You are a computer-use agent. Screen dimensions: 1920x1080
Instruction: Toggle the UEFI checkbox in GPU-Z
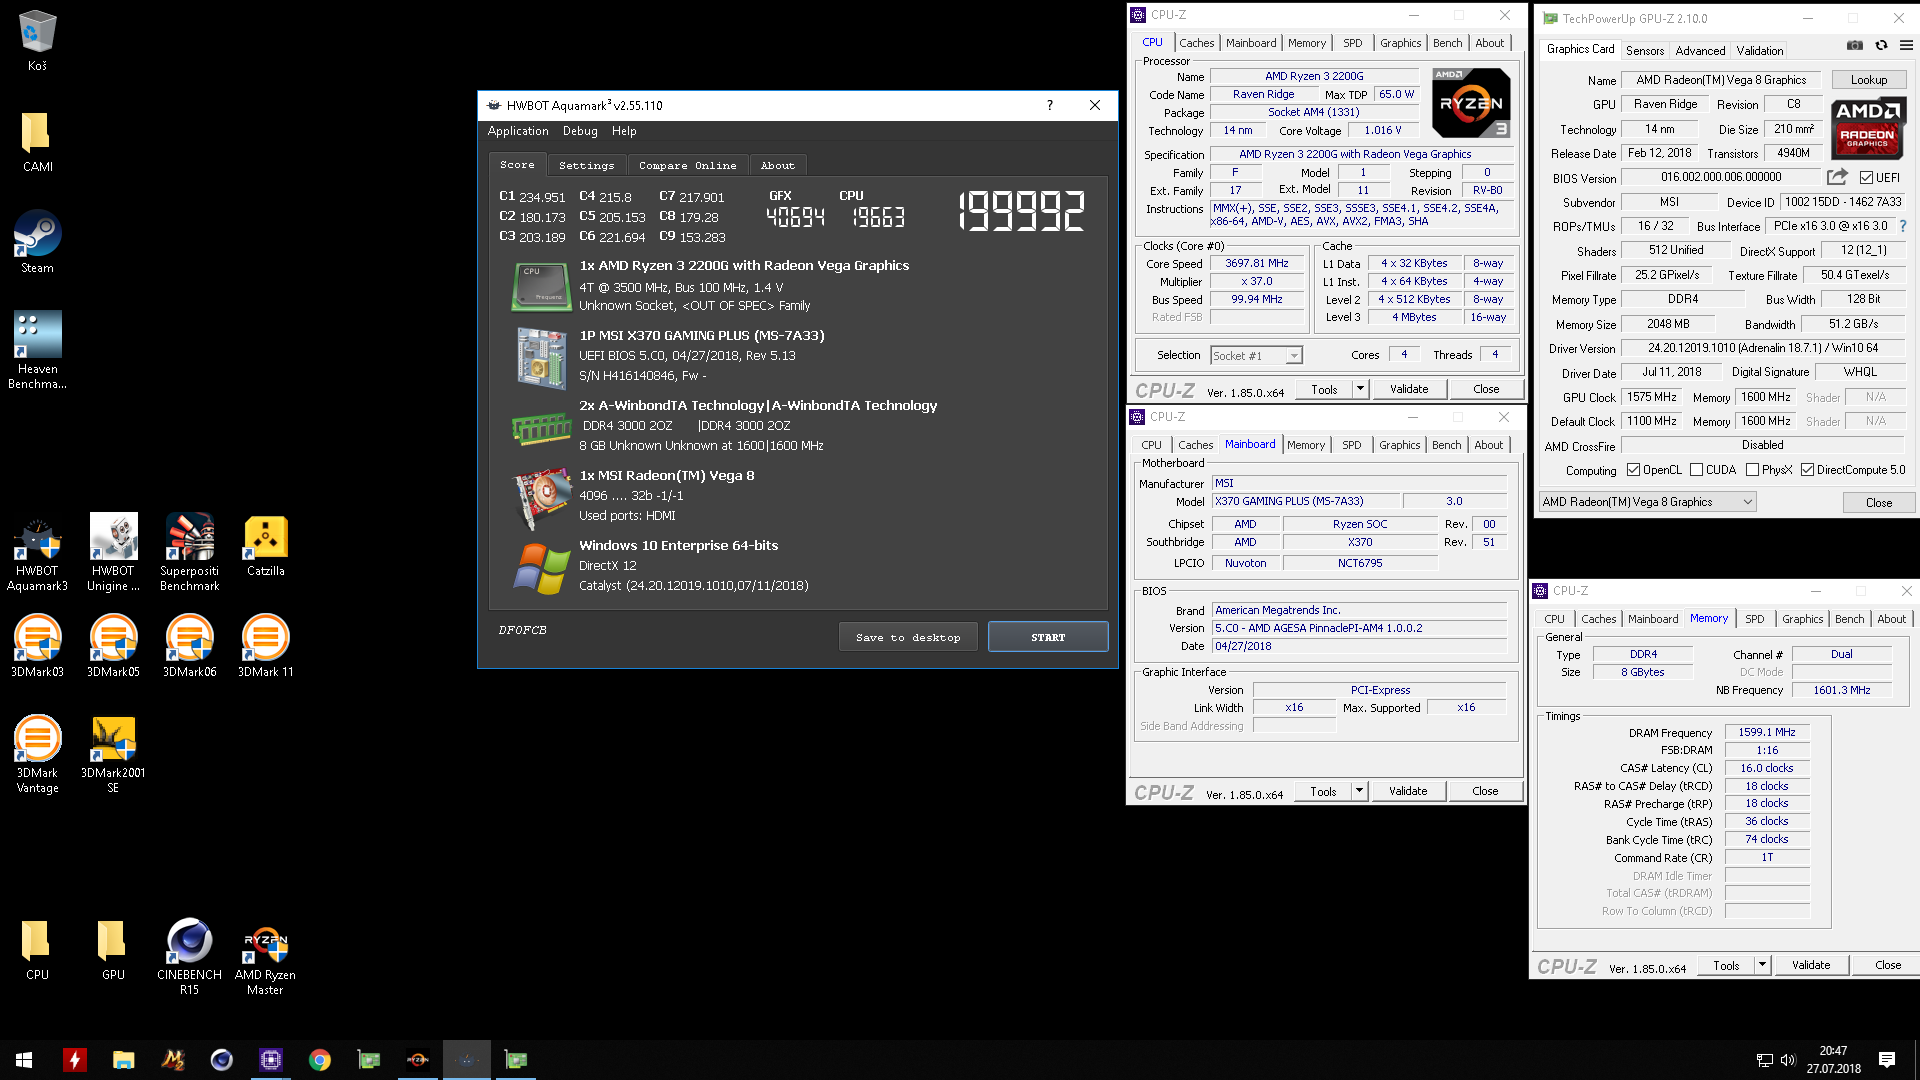pos(1866,178)
